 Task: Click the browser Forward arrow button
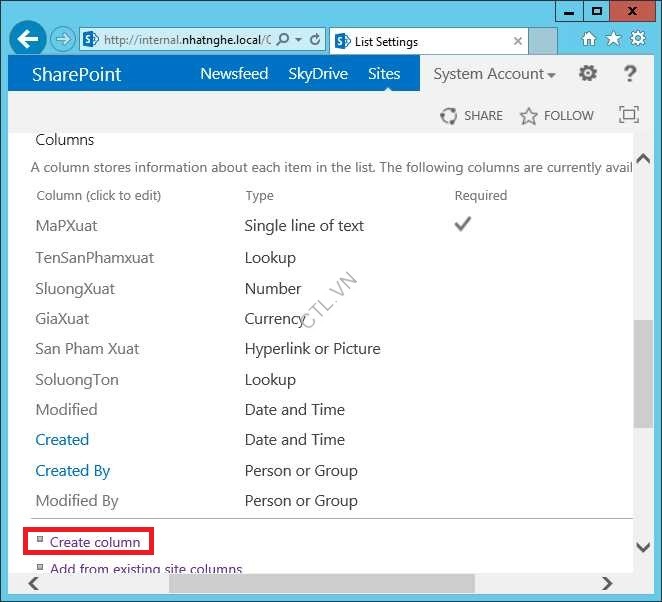[x=63, y=40]
